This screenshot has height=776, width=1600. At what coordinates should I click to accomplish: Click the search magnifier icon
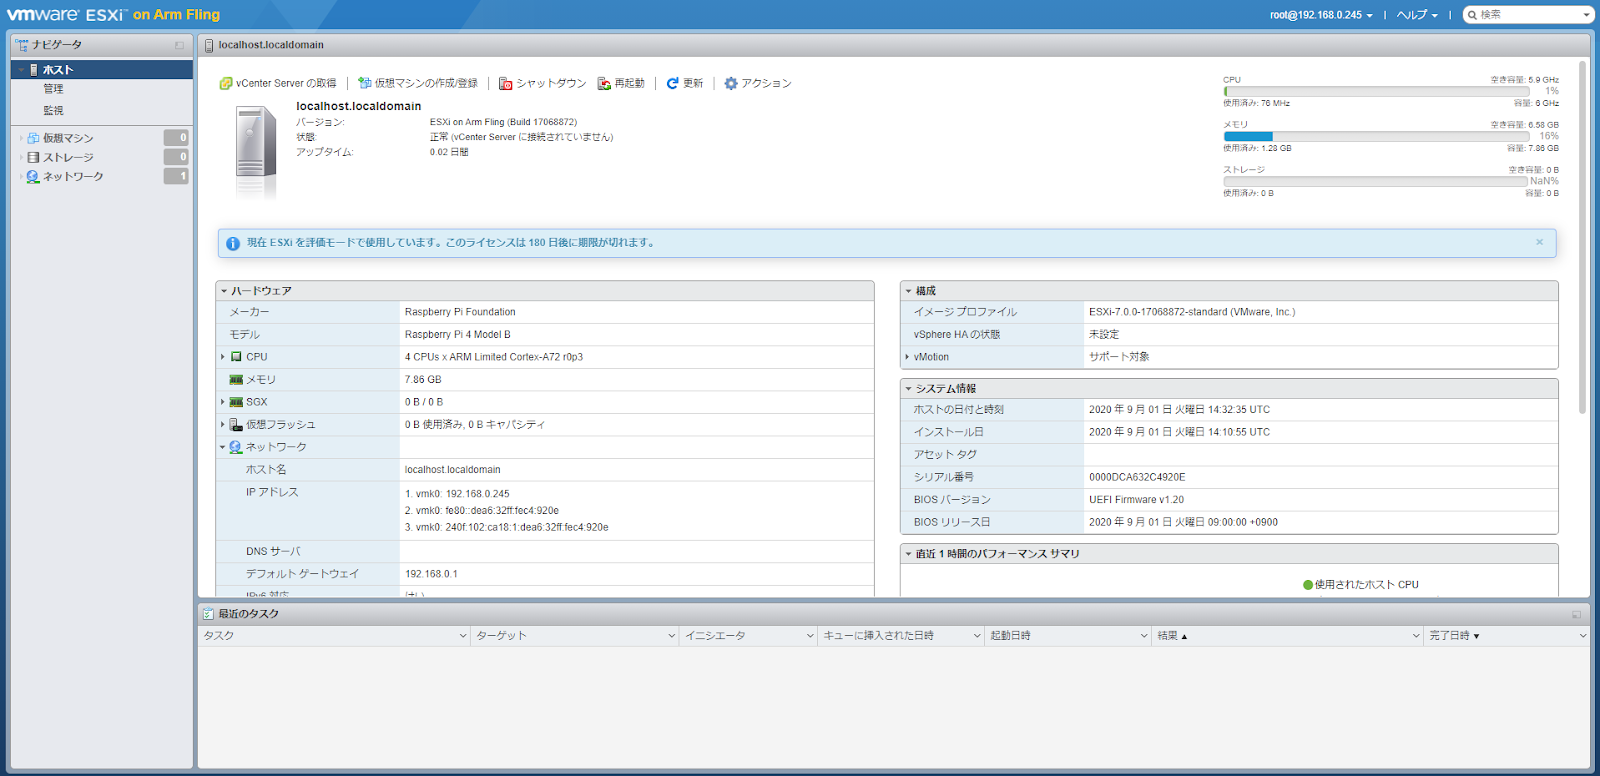[1473, 15]
